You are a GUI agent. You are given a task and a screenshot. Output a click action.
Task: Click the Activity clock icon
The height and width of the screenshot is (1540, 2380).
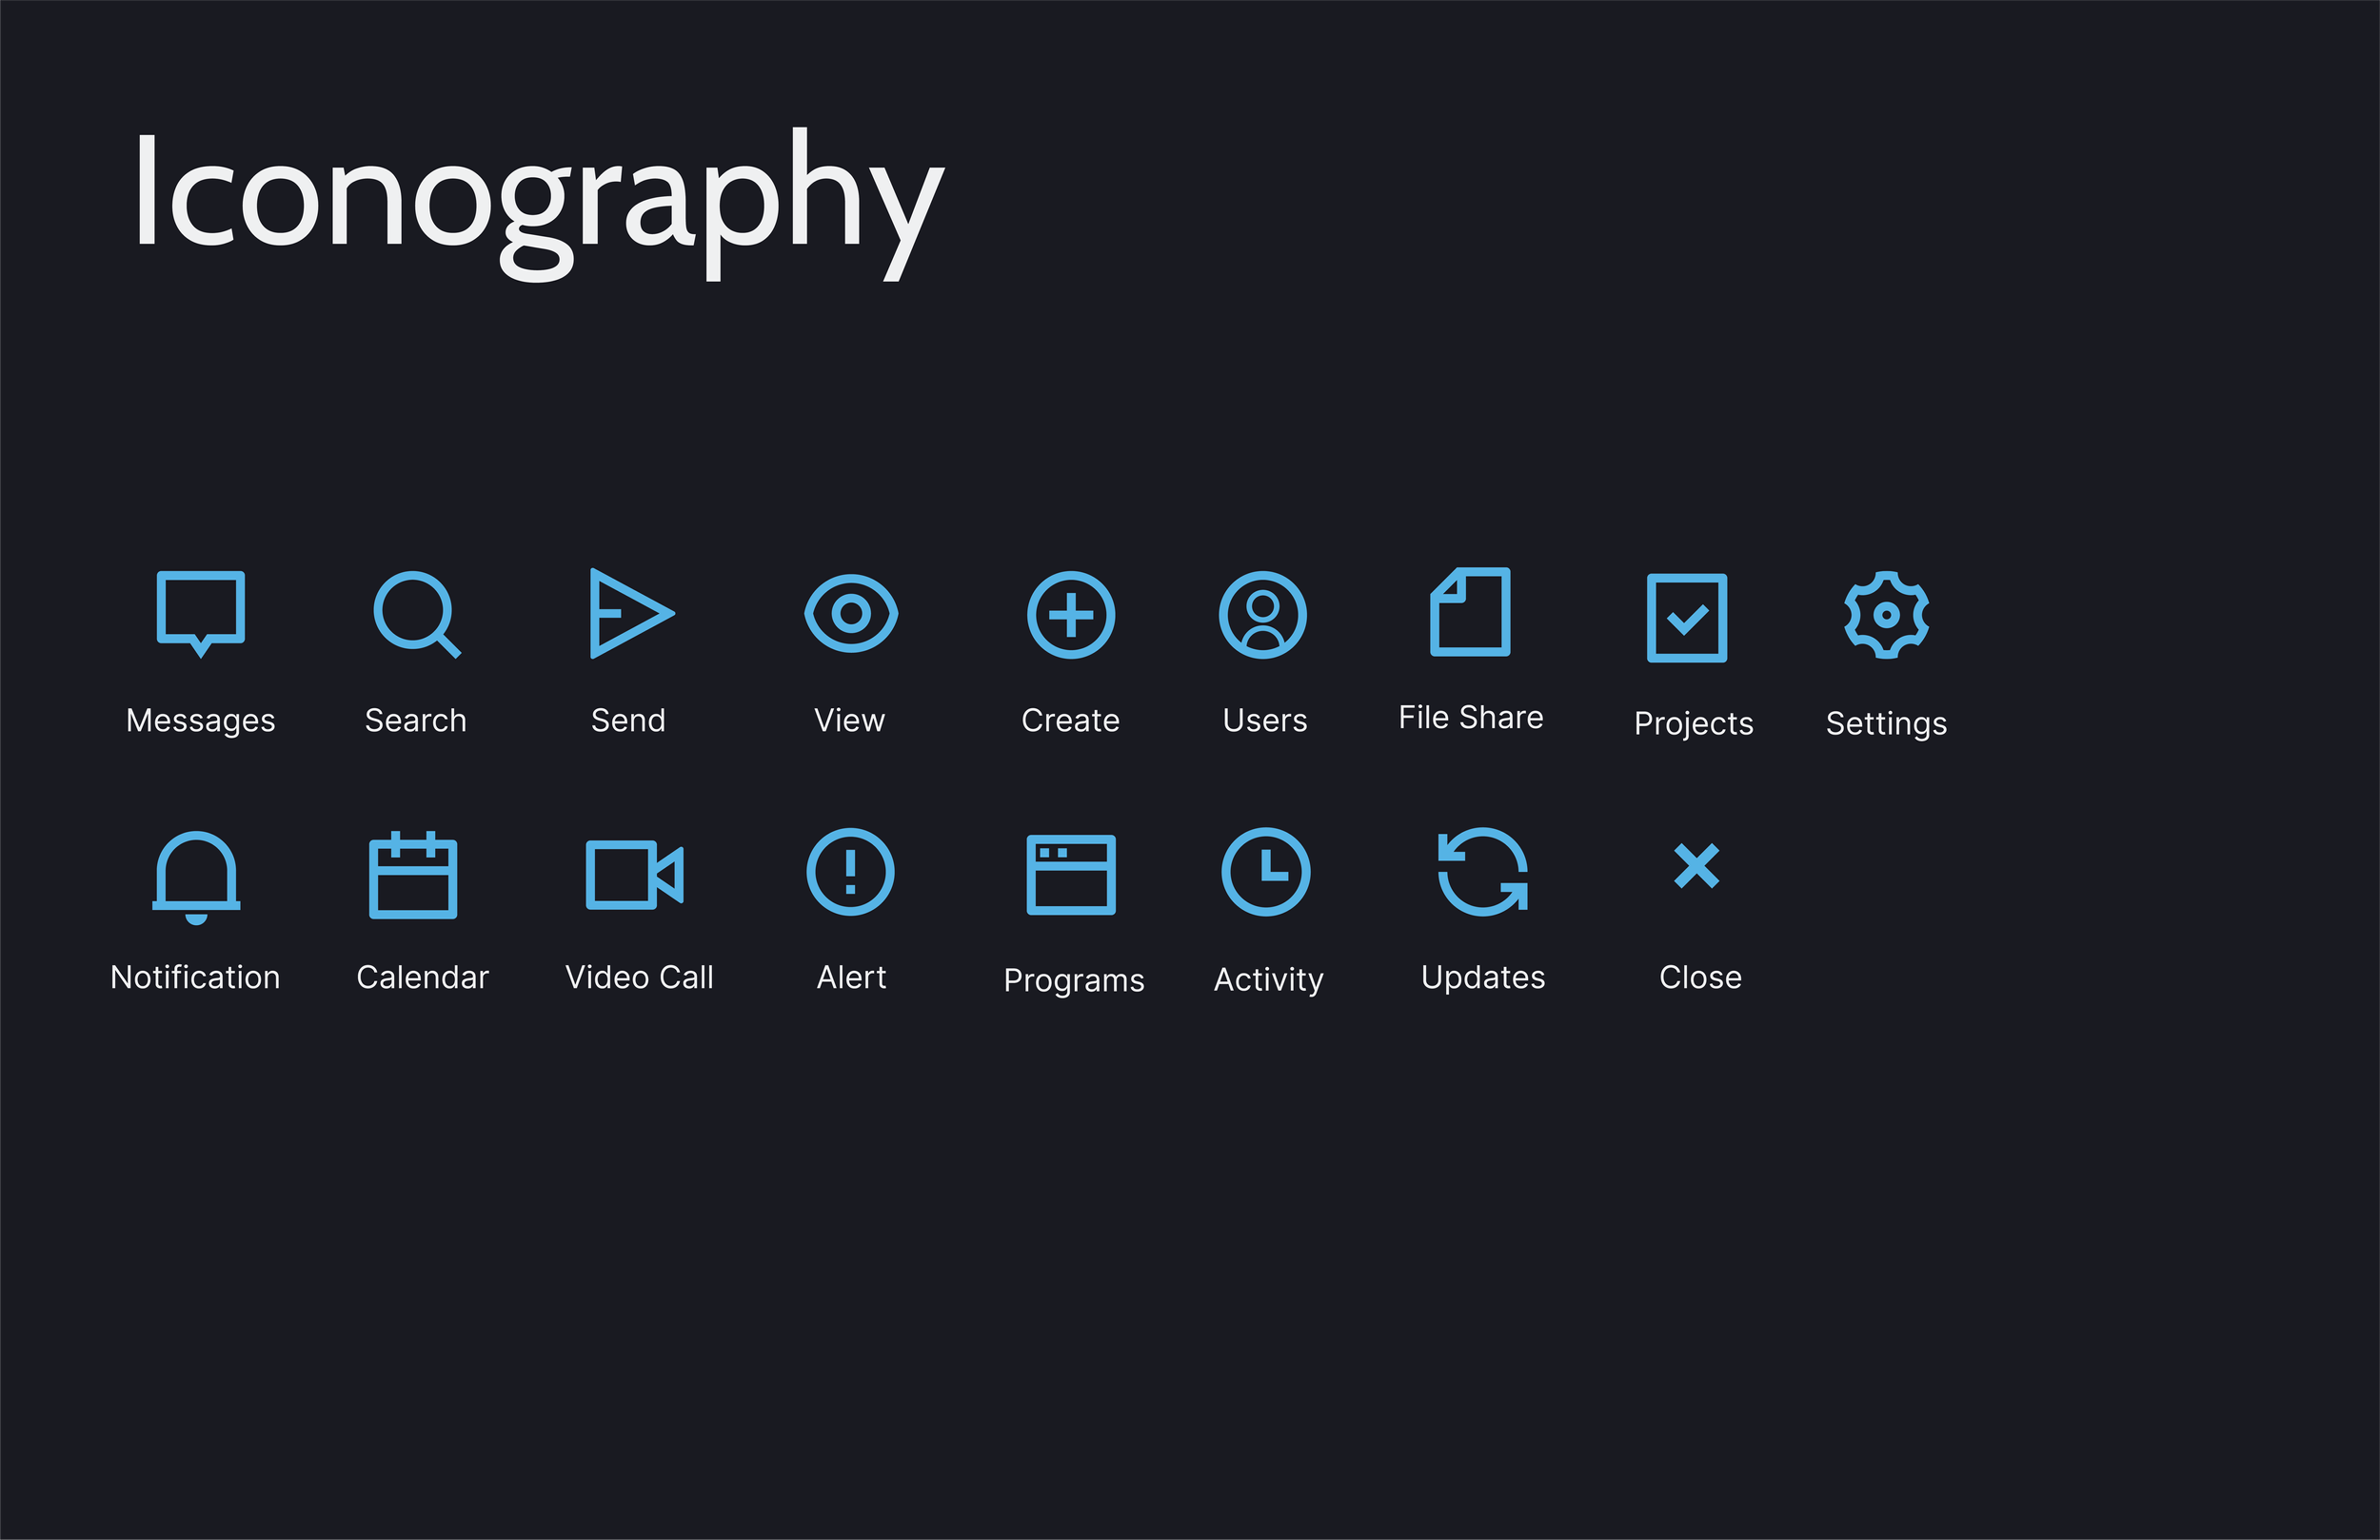click(x=1266, y=872)
